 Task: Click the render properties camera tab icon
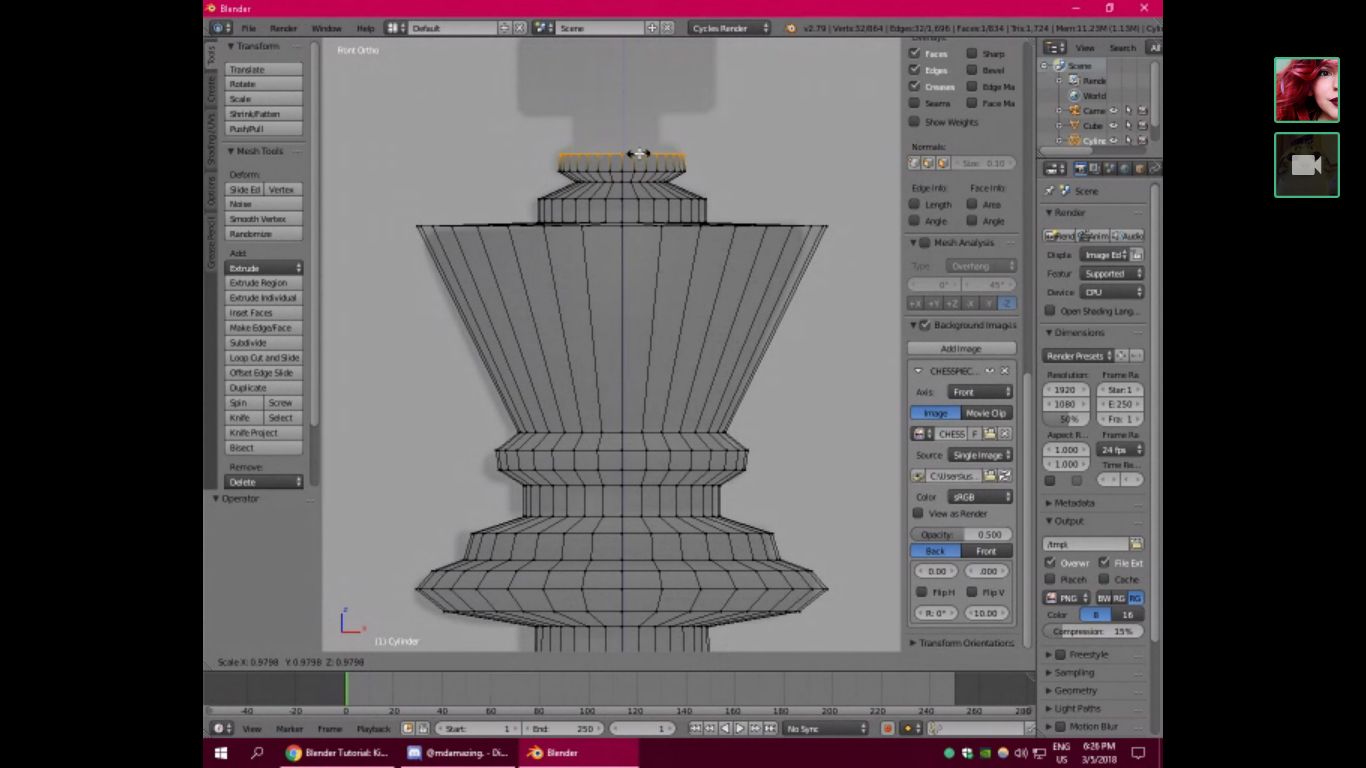[1080, 169]
